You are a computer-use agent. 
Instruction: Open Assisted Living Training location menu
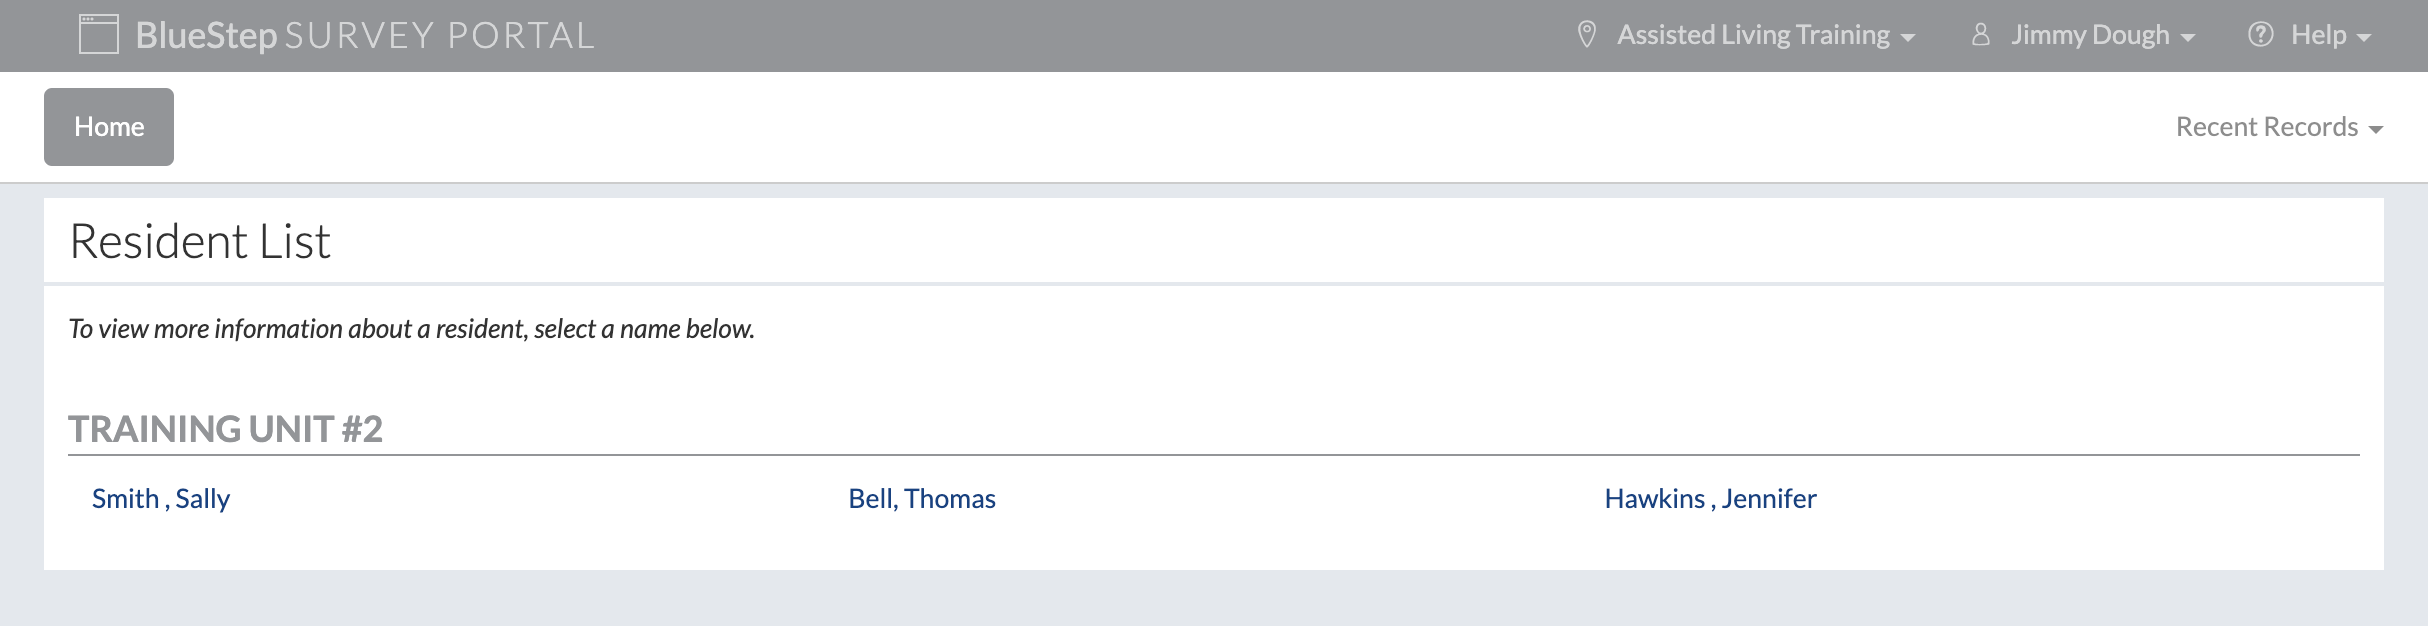(1746, 35)
